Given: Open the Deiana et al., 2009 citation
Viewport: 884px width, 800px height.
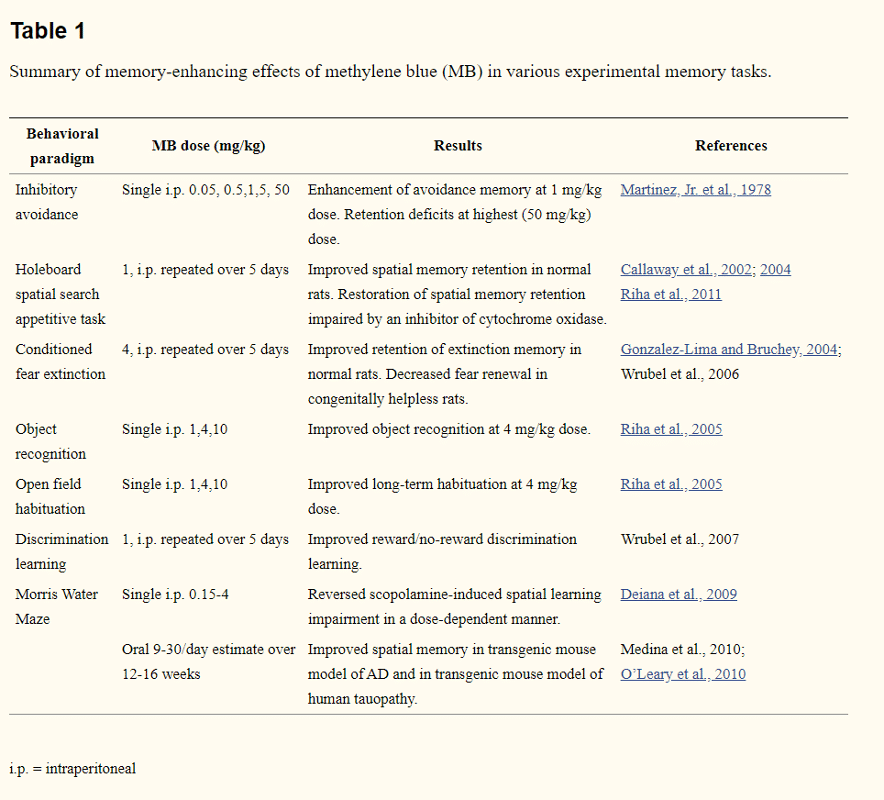Looking at the screenshot, I should [x=678, y=595].
